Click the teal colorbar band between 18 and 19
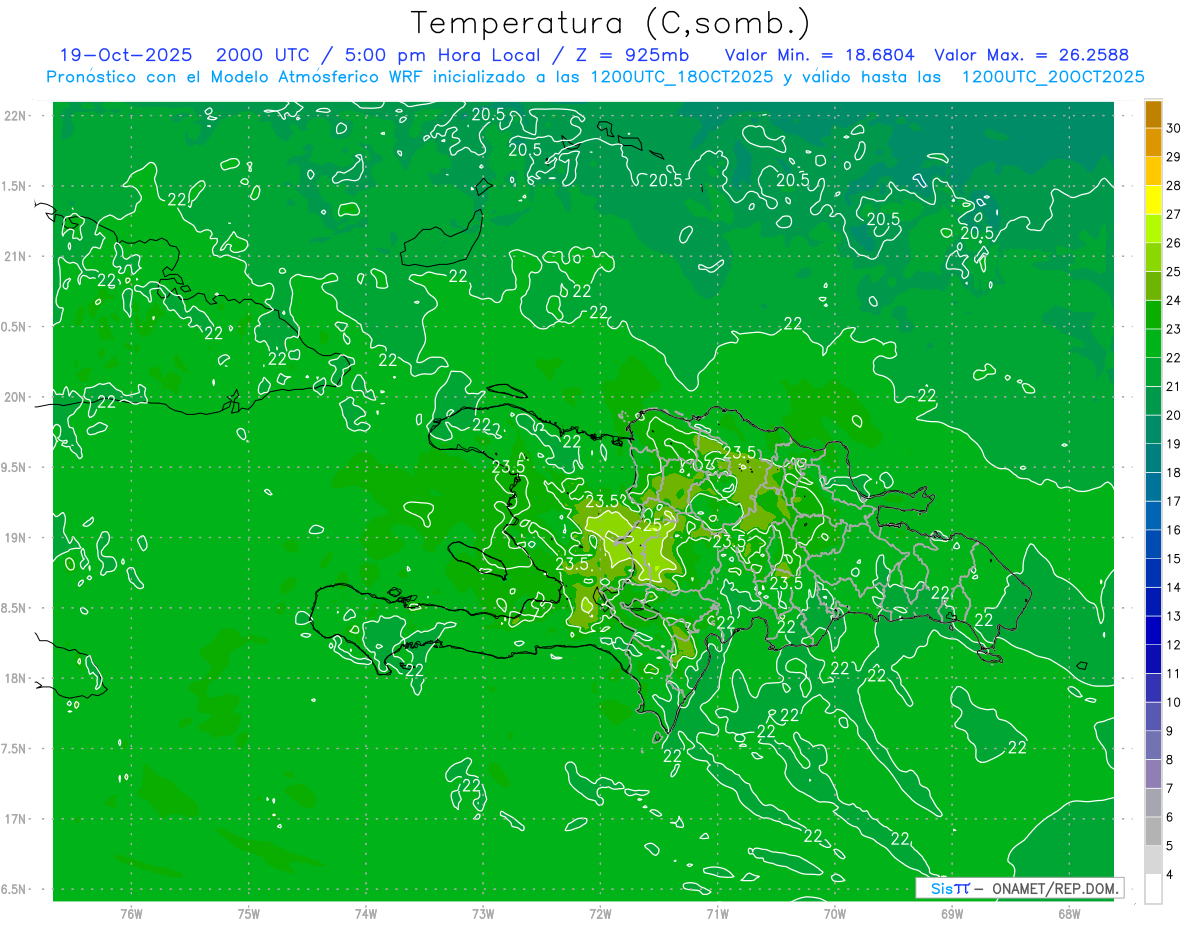The image size is (1200, 927). (x=1153, y=459)
